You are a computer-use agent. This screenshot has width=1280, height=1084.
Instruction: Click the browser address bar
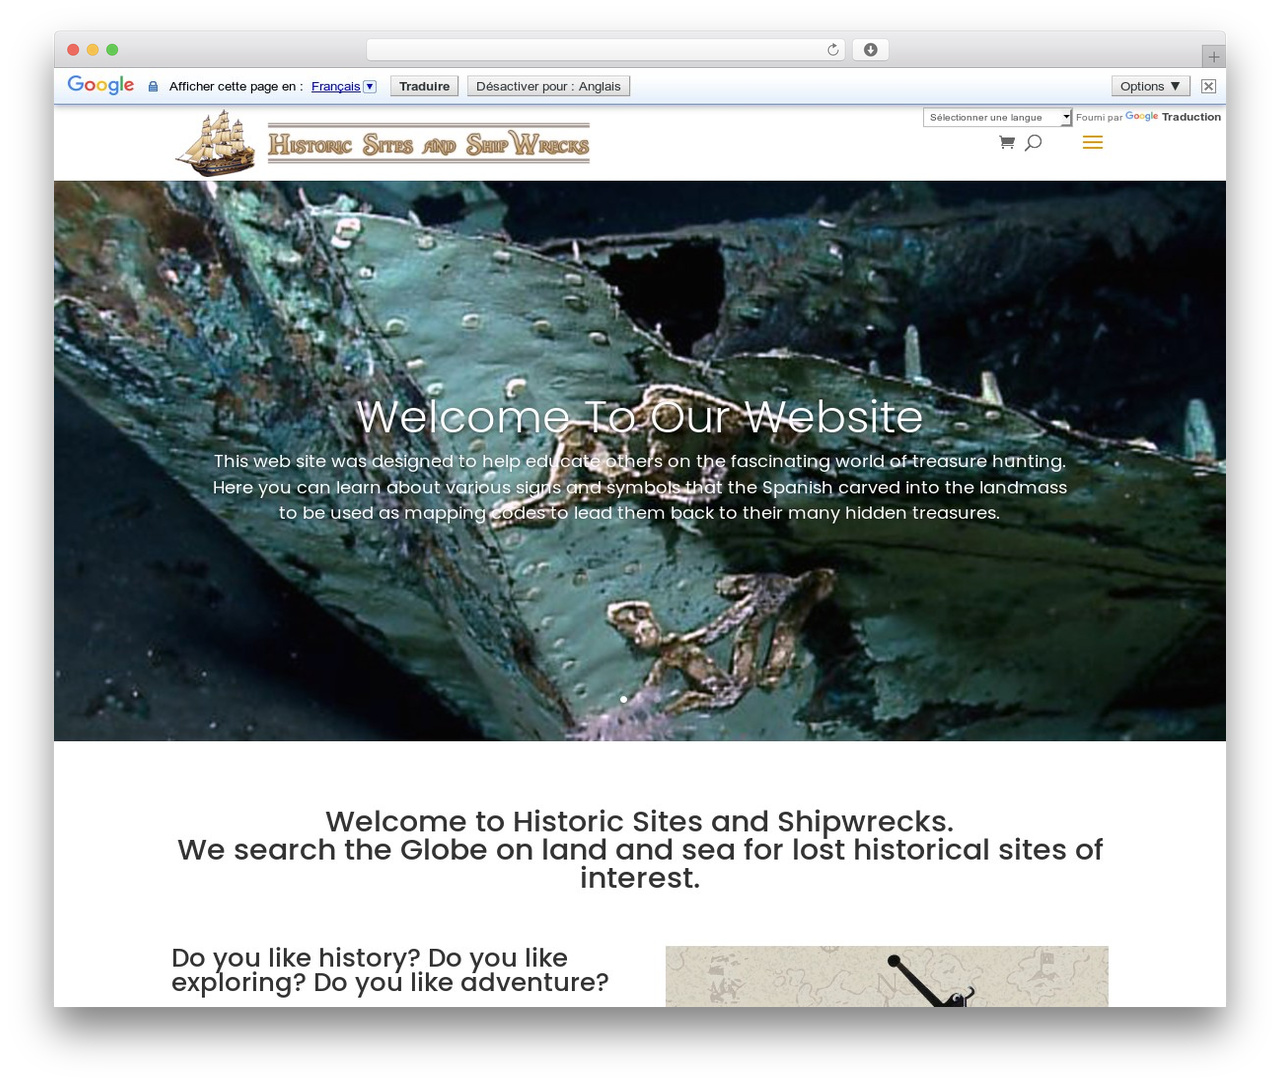[x=606, y=50]
